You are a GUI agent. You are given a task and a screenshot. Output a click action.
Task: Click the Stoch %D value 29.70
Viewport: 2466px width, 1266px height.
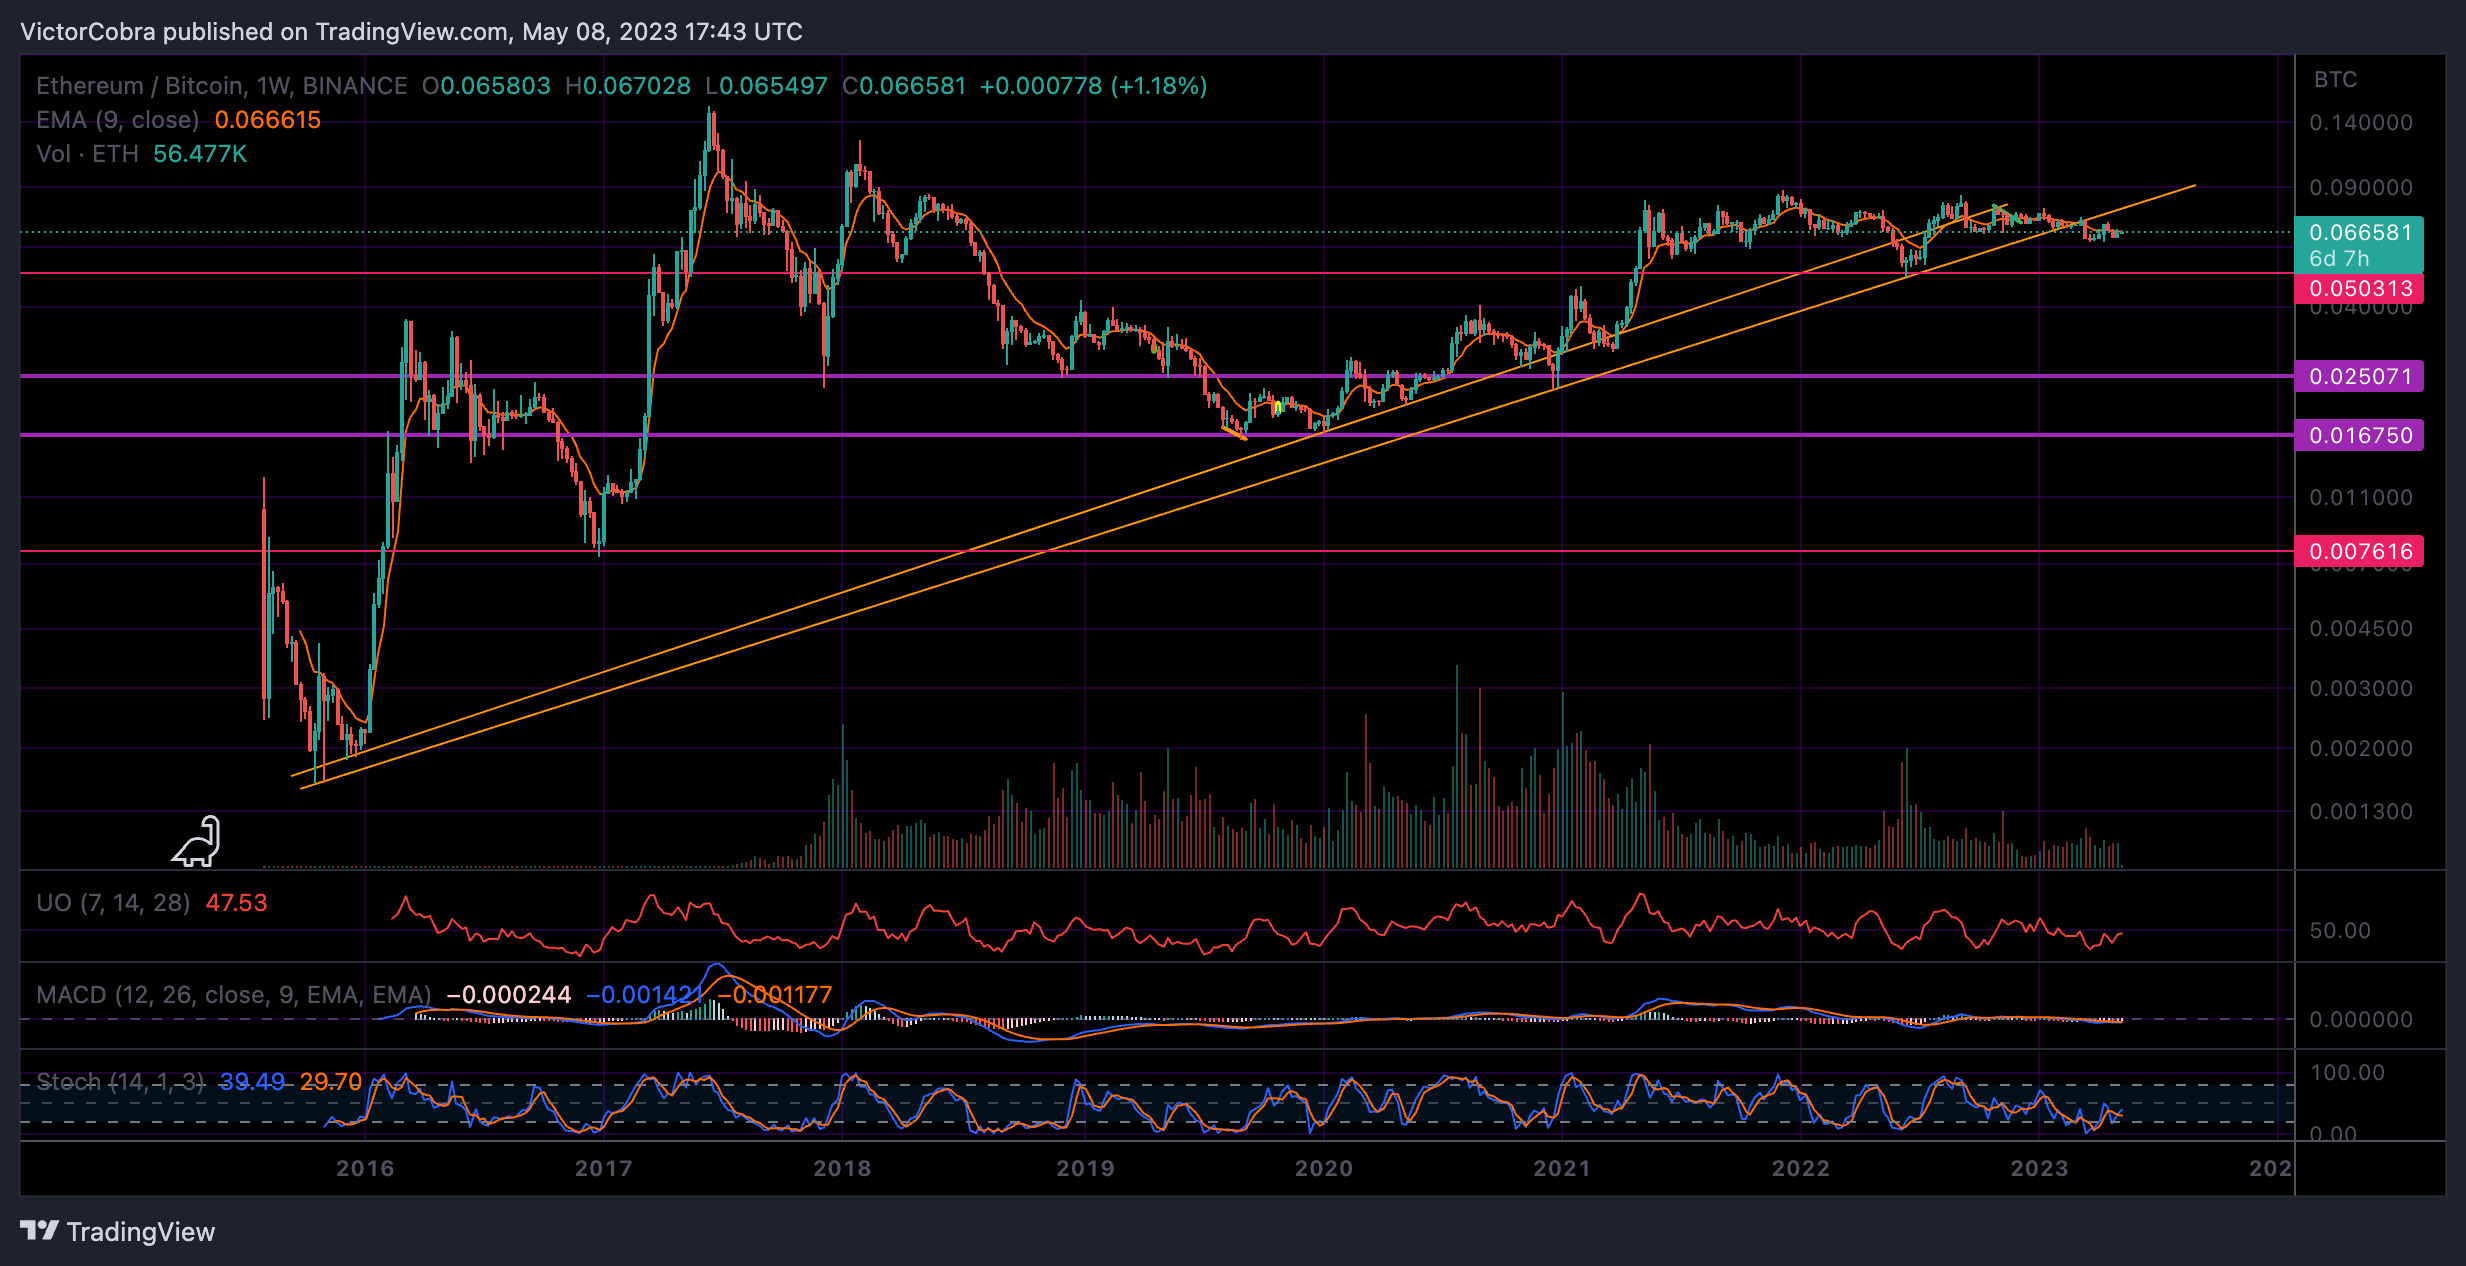coord(331,1082)
